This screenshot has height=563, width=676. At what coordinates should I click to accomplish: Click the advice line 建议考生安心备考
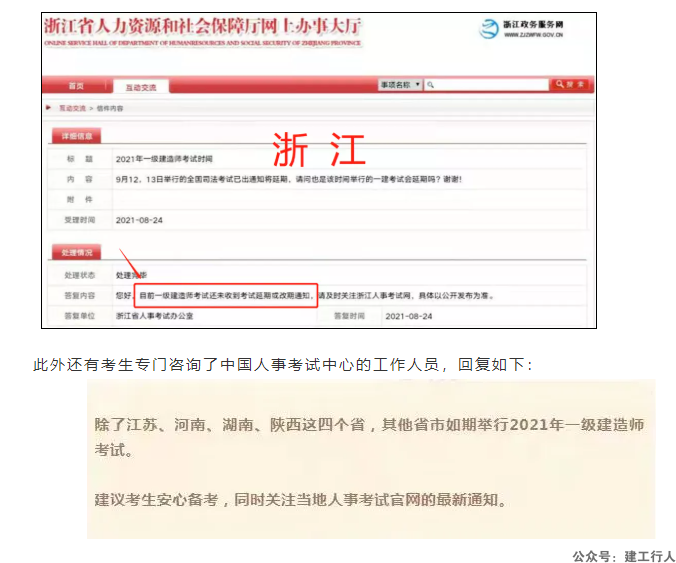(300, 500)
